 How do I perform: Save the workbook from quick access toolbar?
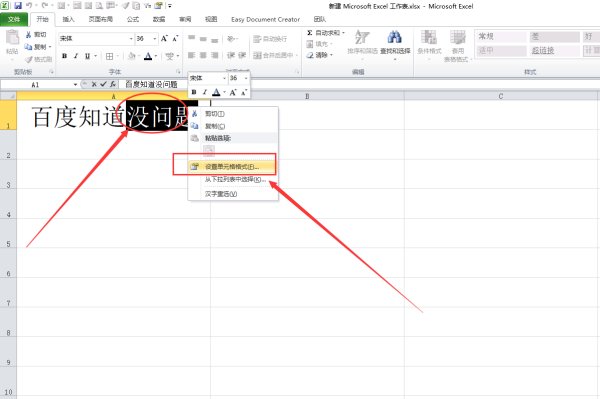point(18,6)
